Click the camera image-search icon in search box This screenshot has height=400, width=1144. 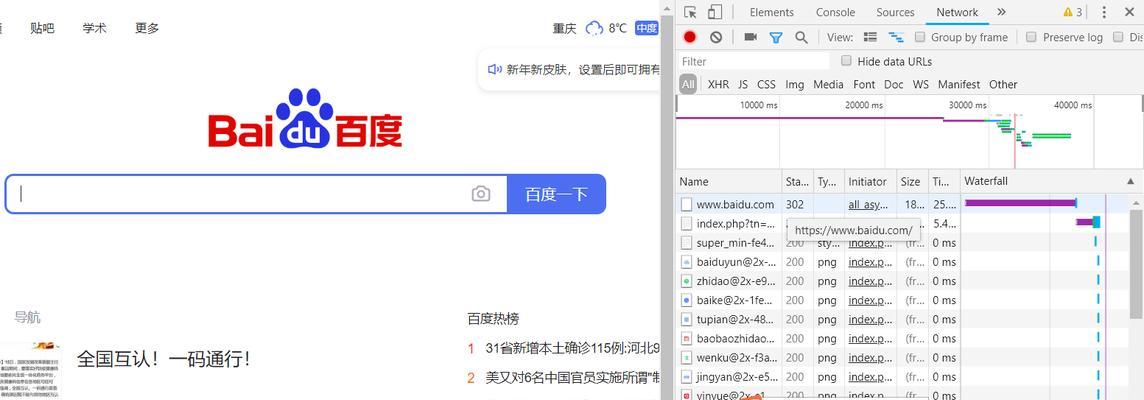tap(481, 194)
